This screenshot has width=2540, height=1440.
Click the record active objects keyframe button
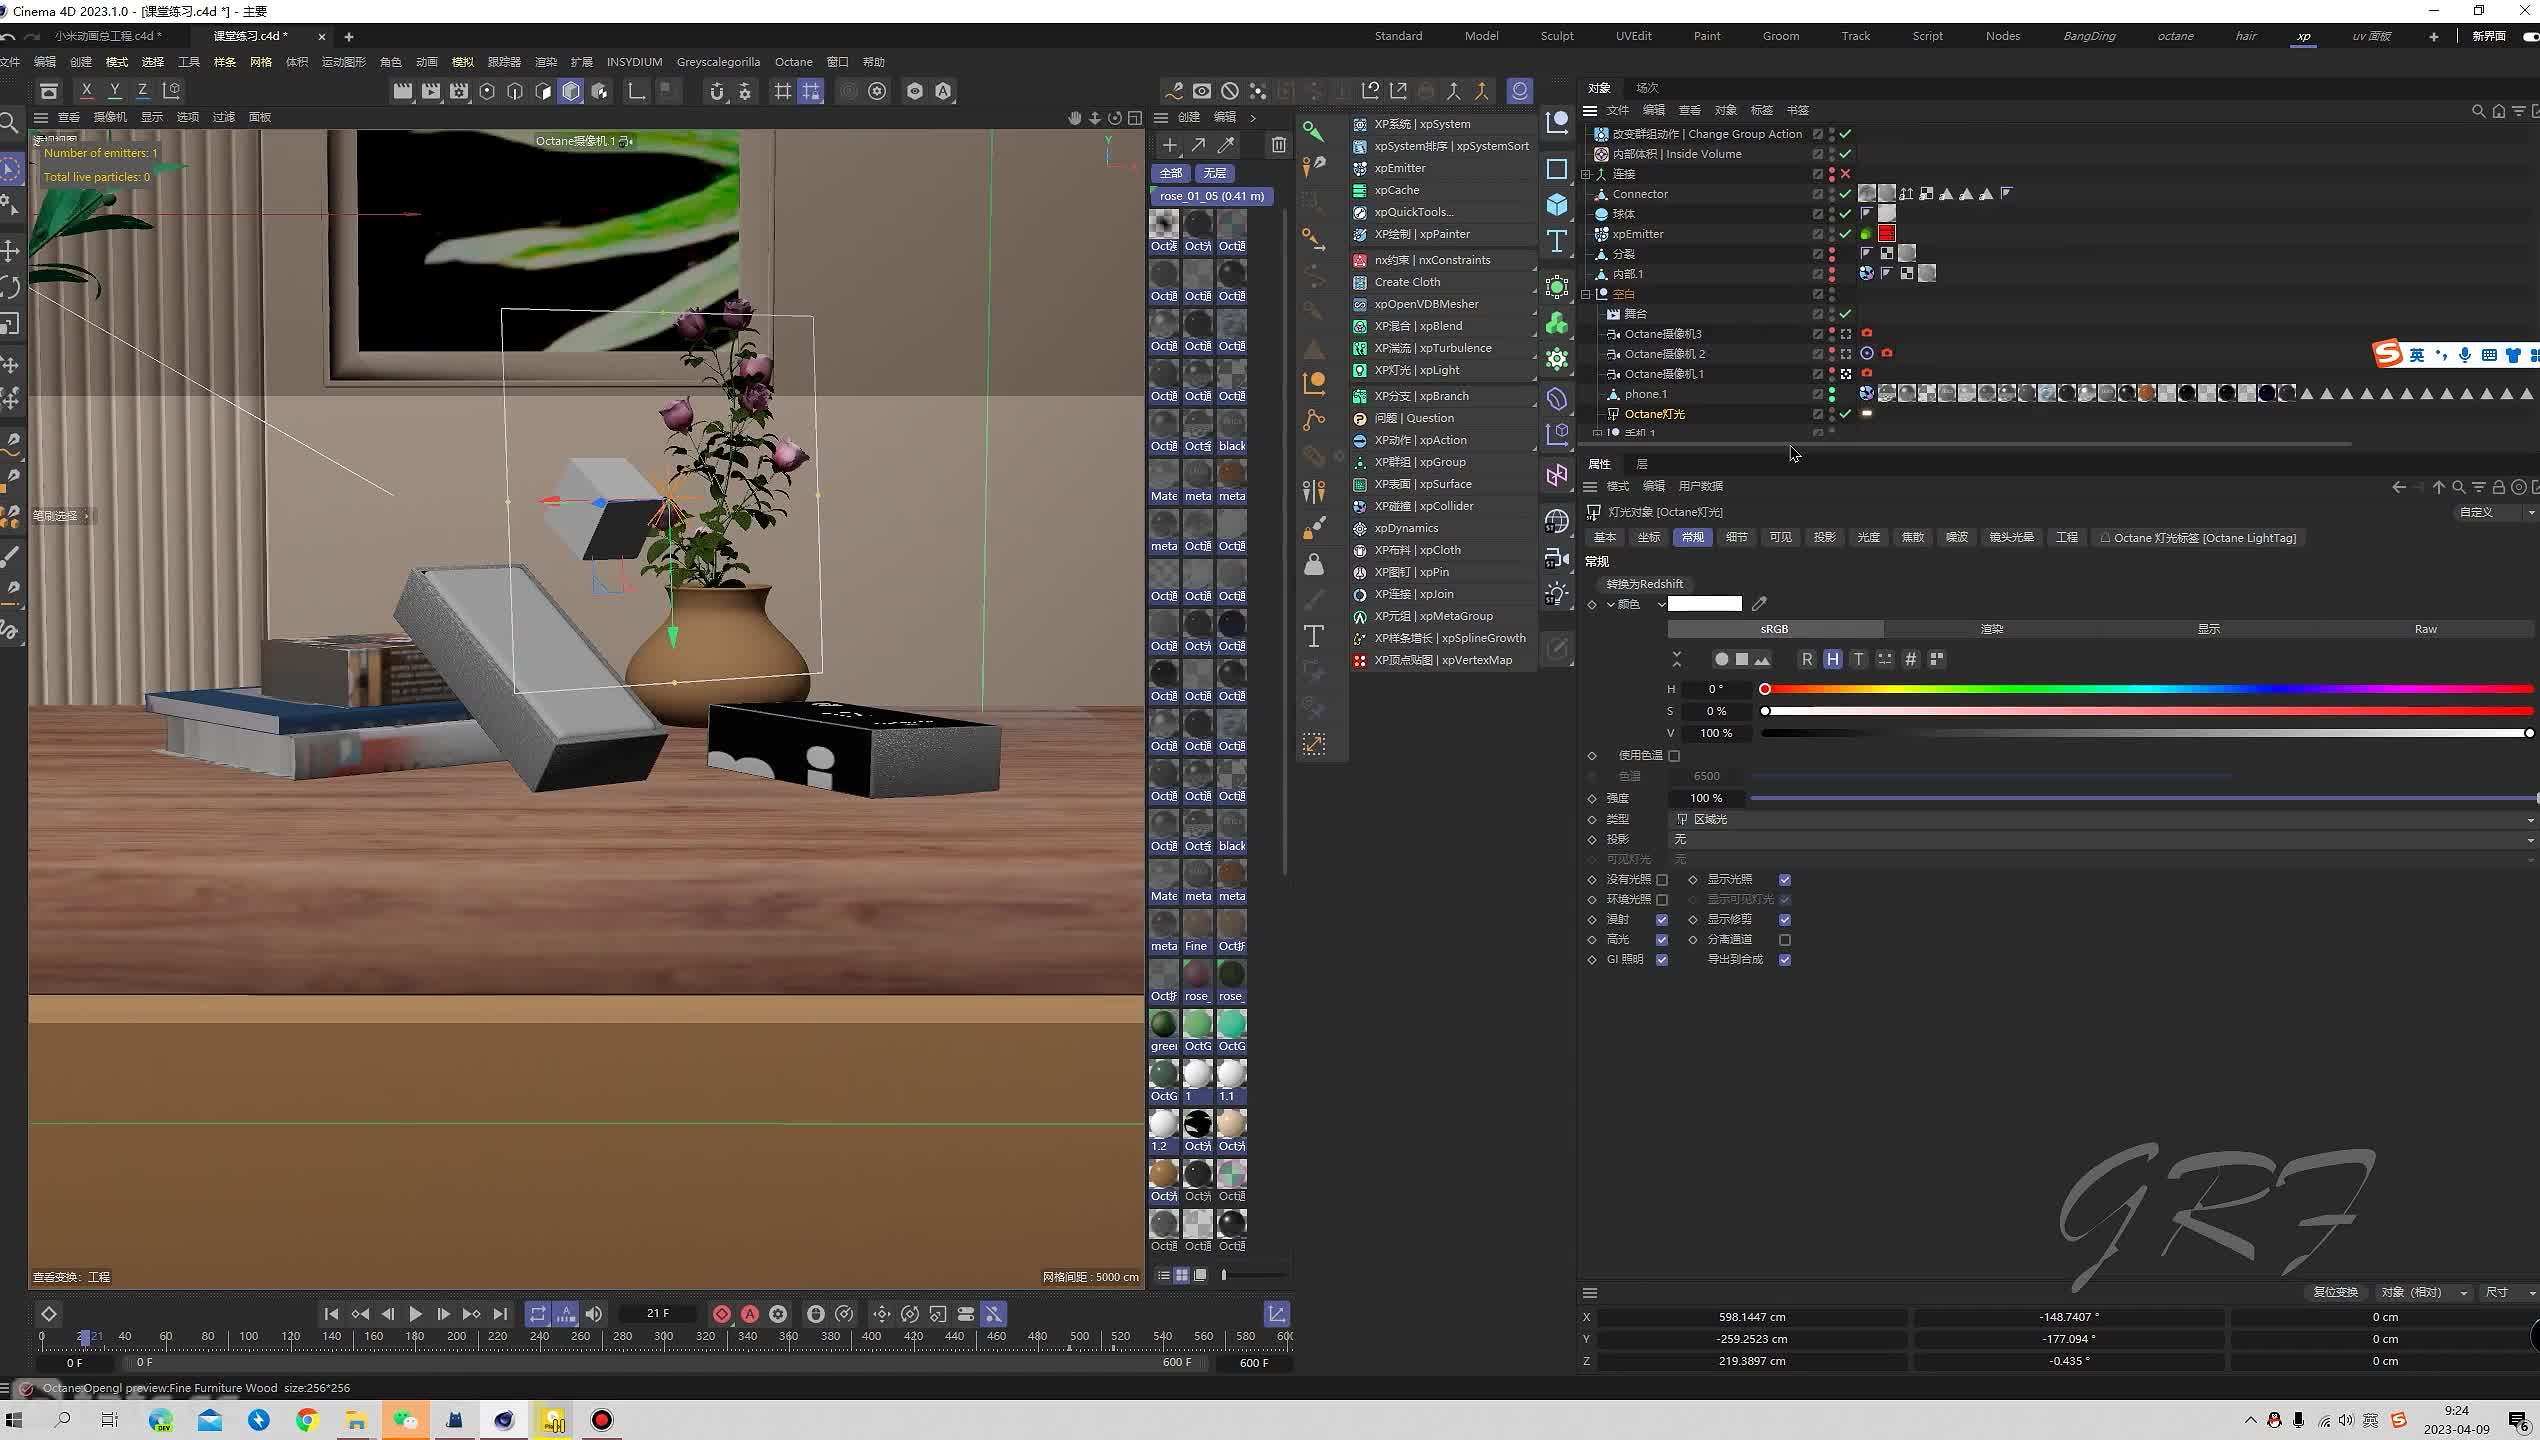722,1314
